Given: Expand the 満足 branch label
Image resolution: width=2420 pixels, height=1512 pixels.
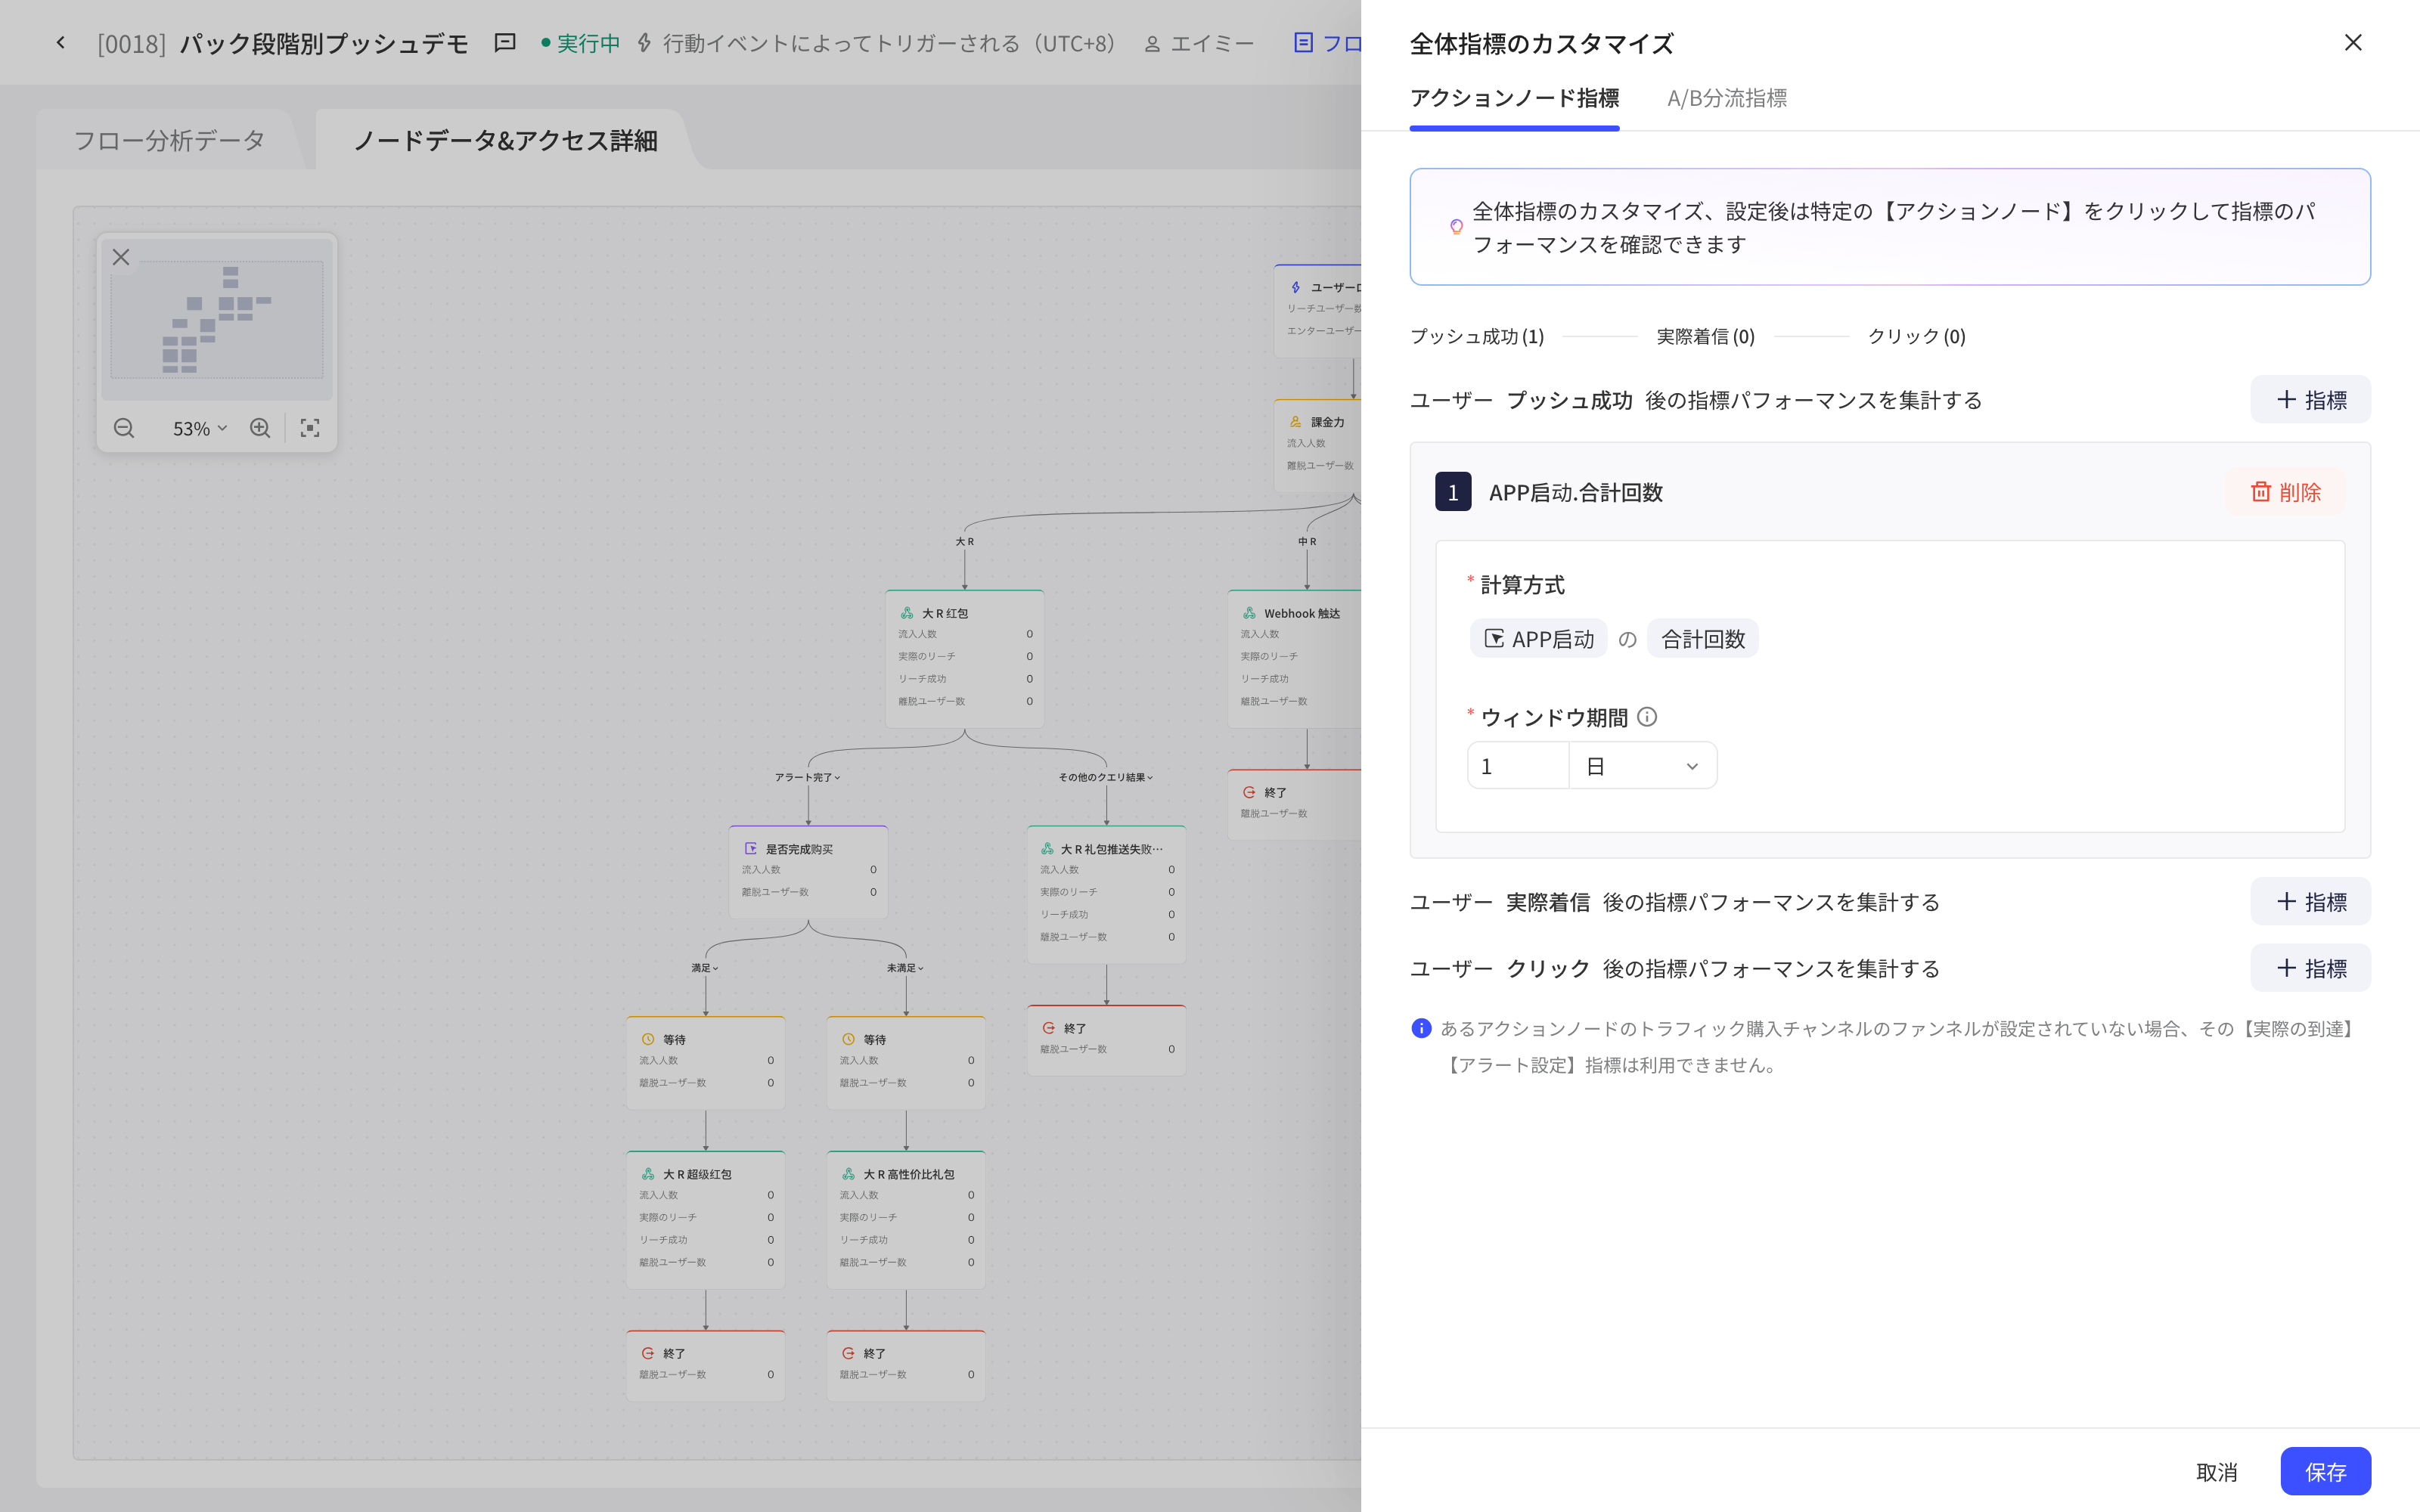Looking at the screenshot, I should [x=705, y=968].
